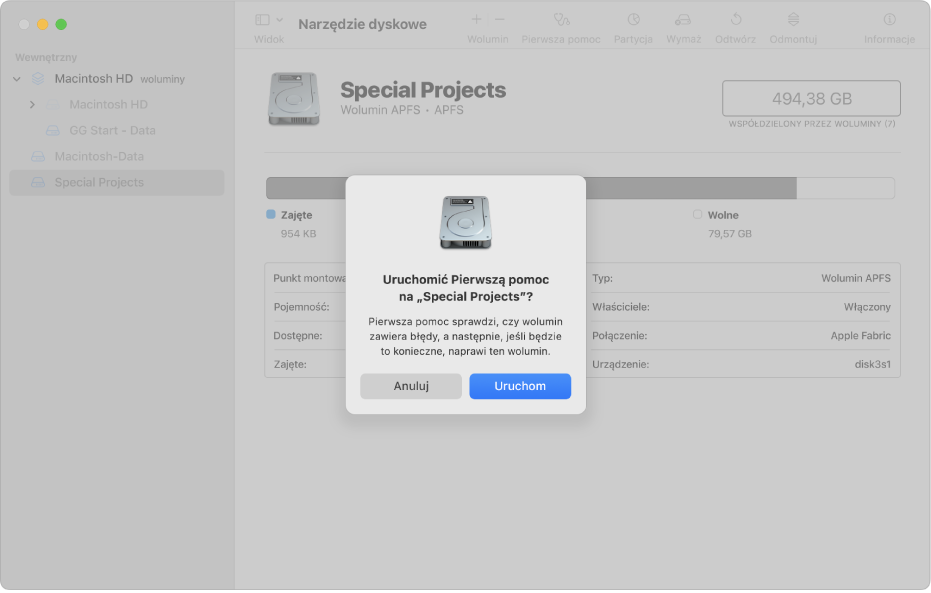Collapse the Macintosh HD woluminy group
This screenshot has height=593, width=931.
click(x=17, y=79)
